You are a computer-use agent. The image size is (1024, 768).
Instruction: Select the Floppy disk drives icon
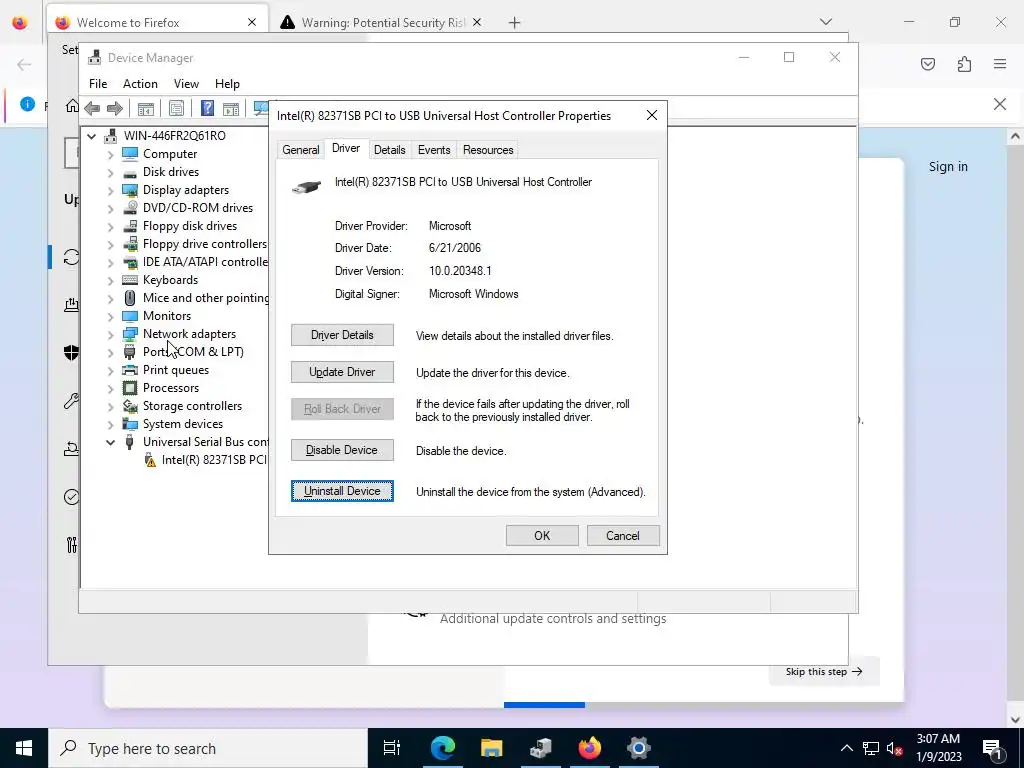(x=130, y=226)
